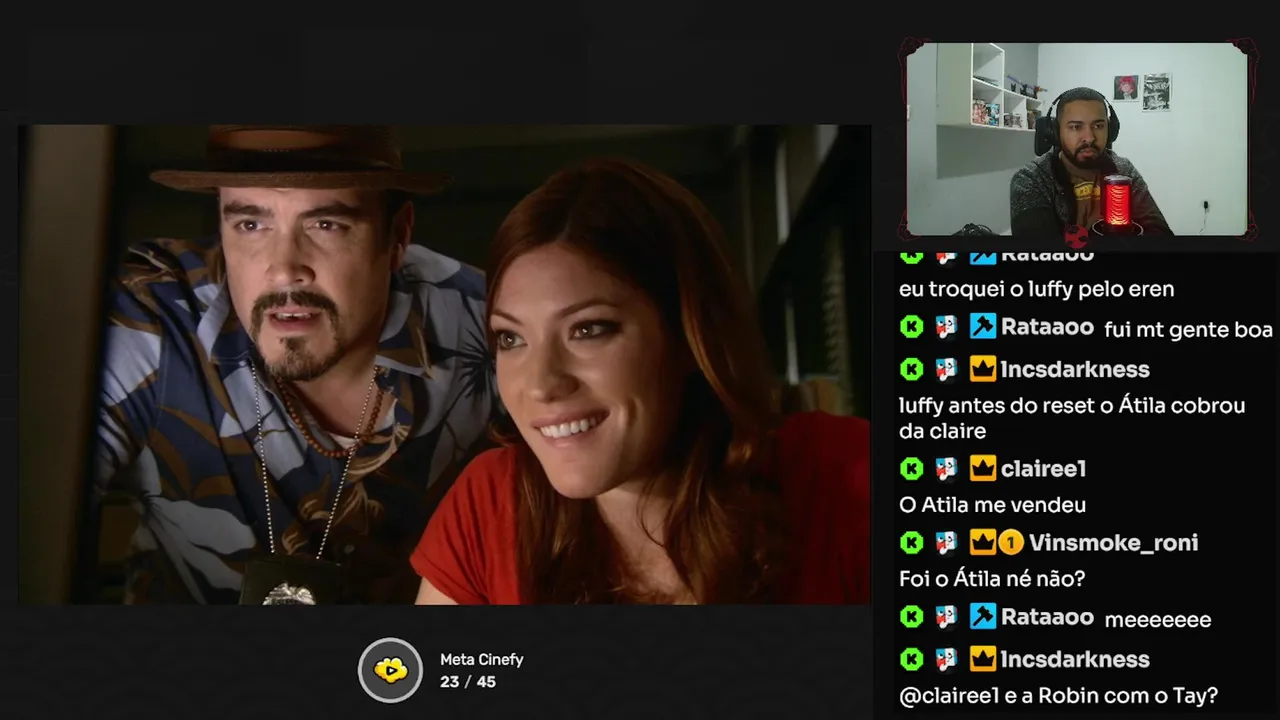This screenshot has width=1280, height=720.
Task: Click the green Kick badge on the "fui mt gente boa" row
Action: pyautogui.click(x=911, y=326)
